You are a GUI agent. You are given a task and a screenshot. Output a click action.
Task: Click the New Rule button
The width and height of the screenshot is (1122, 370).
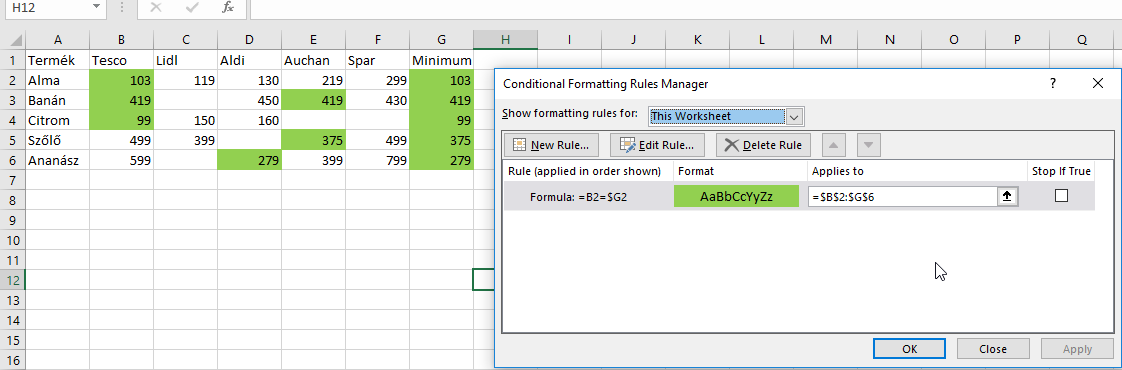point(551,145)
